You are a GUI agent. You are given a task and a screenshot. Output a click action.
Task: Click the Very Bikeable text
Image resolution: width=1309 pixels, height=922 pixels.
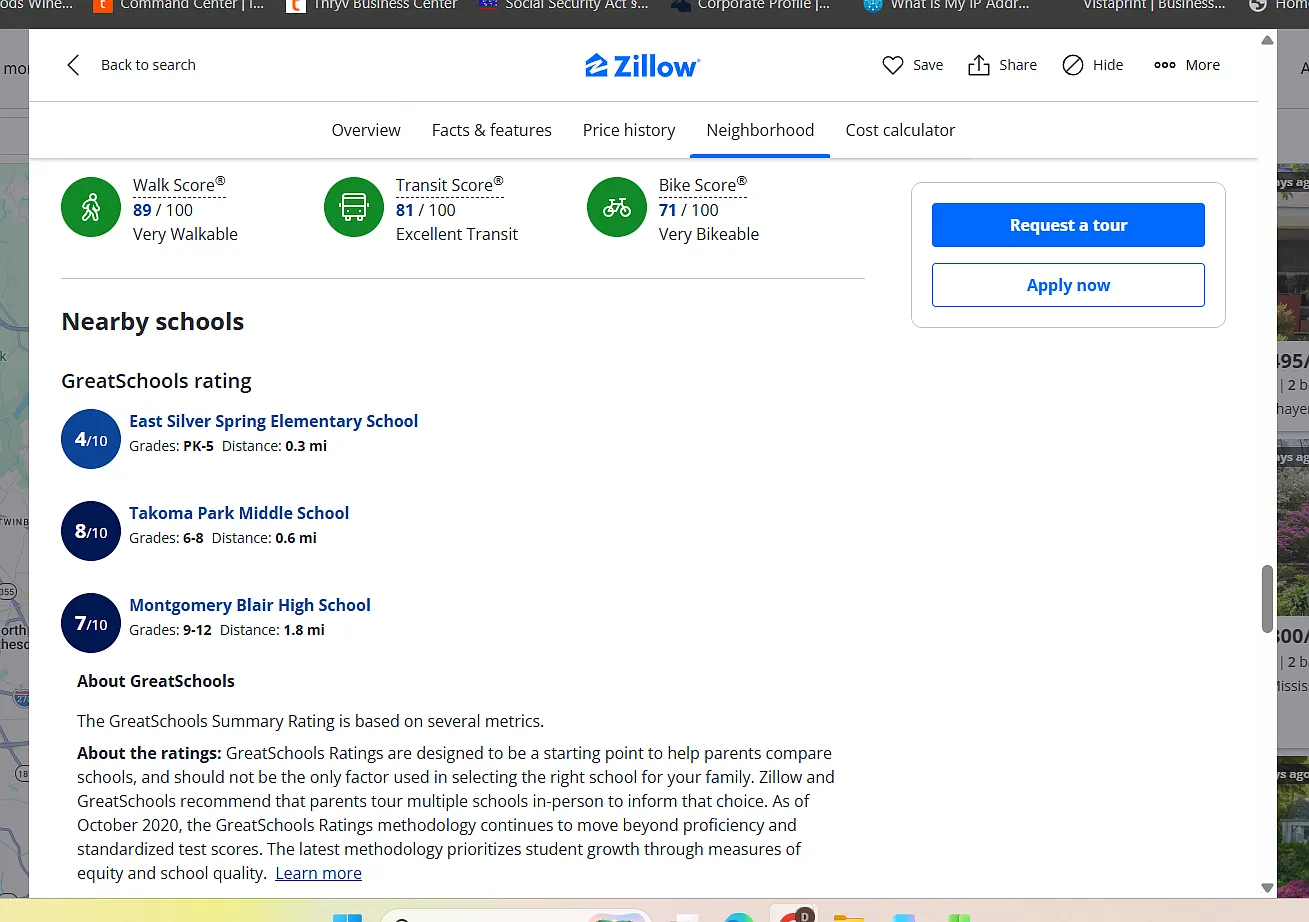pos(709,234)
